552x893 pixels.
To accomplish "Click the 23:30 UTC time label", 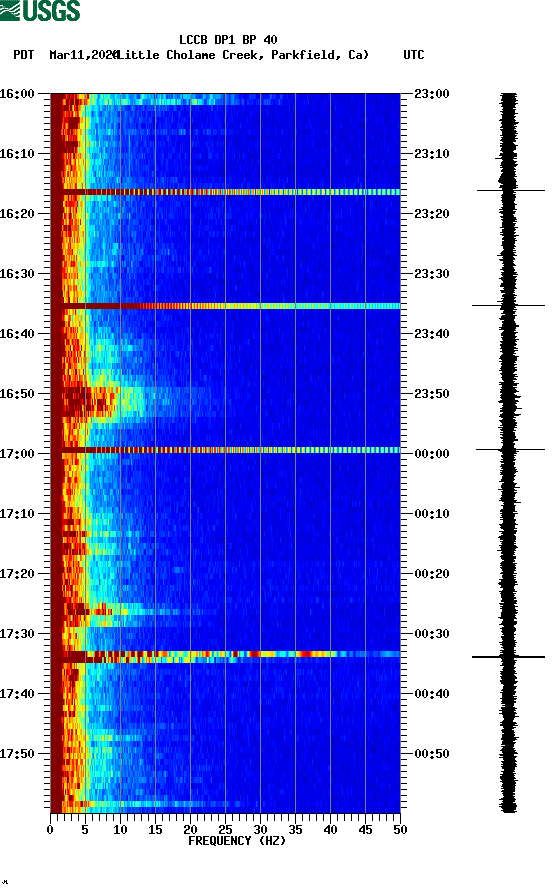I will click(x=432, y=274).
